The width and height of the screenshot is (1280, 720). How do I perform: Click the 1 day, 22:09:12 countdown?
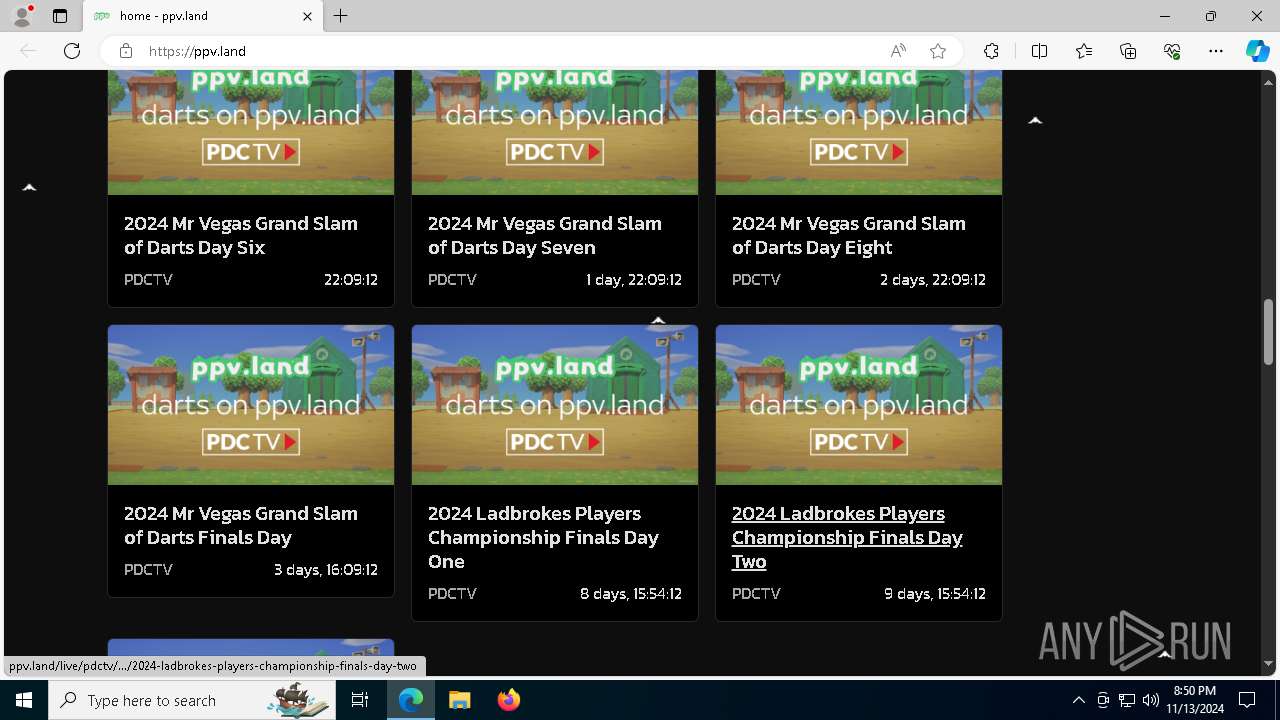click(634, 280)
